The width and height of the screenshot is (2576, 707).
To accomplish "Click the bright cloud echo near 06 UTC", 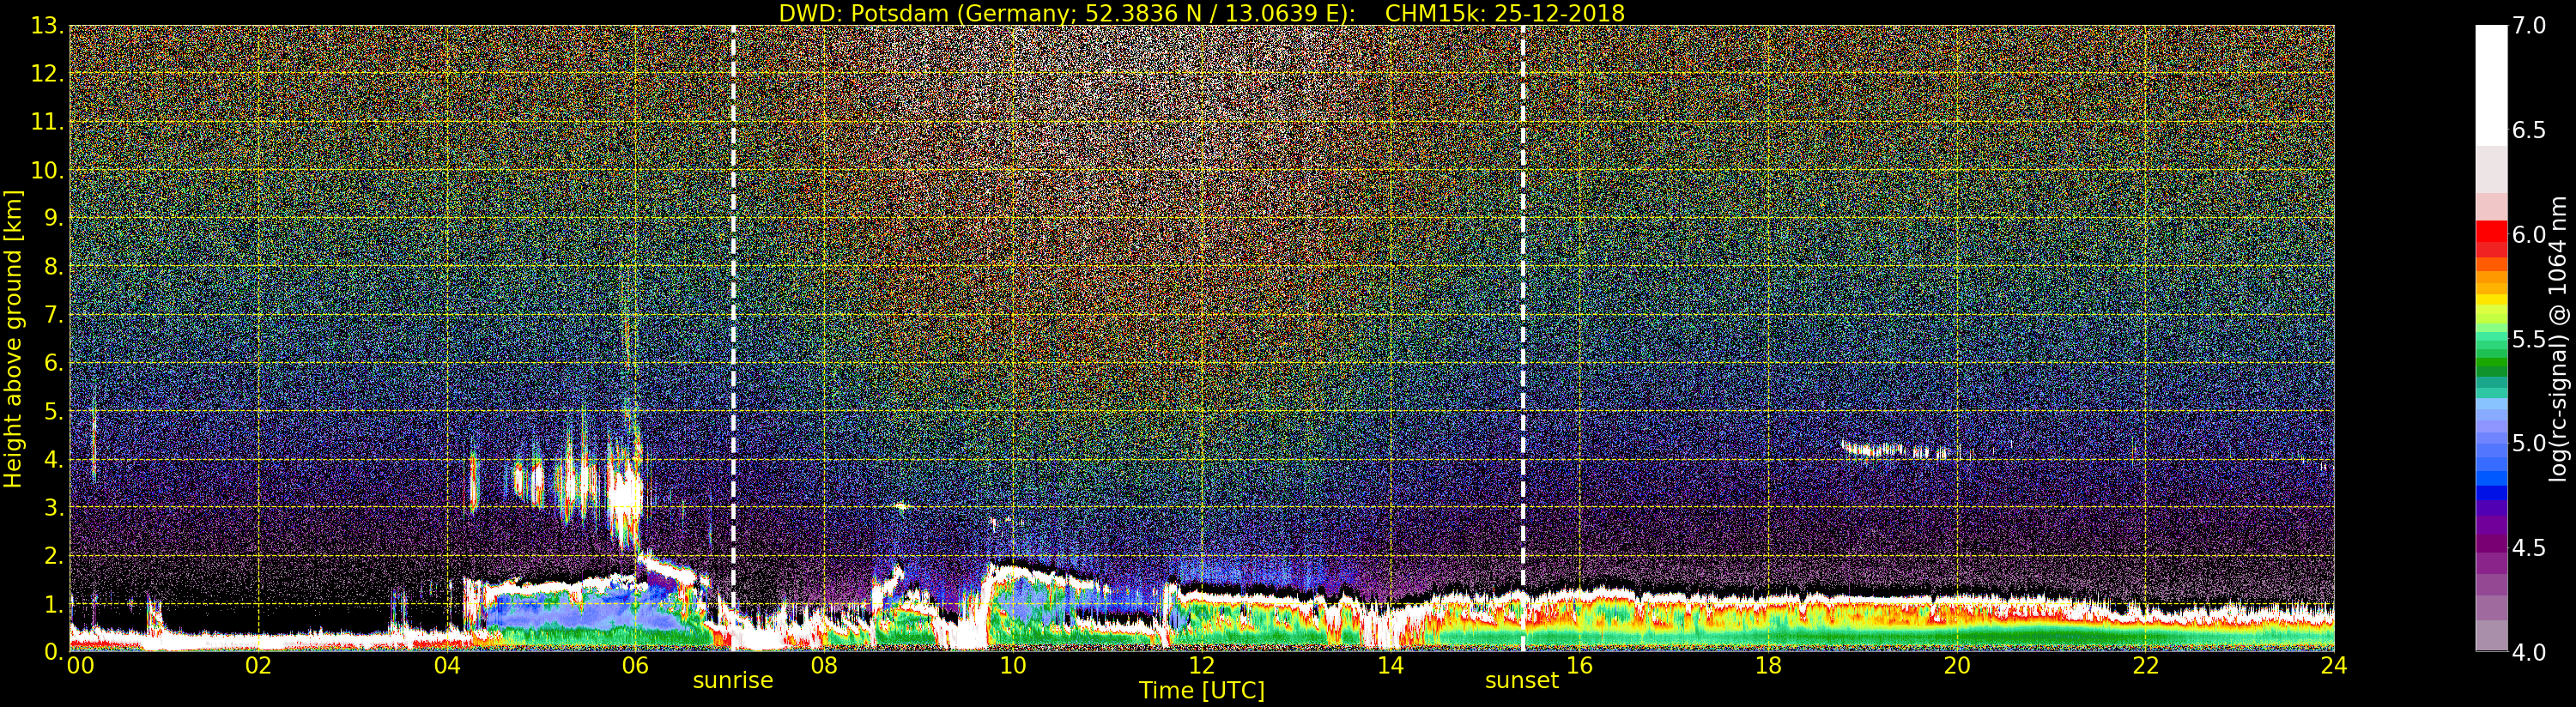I will pyautogui.click(x=625, y=493).
